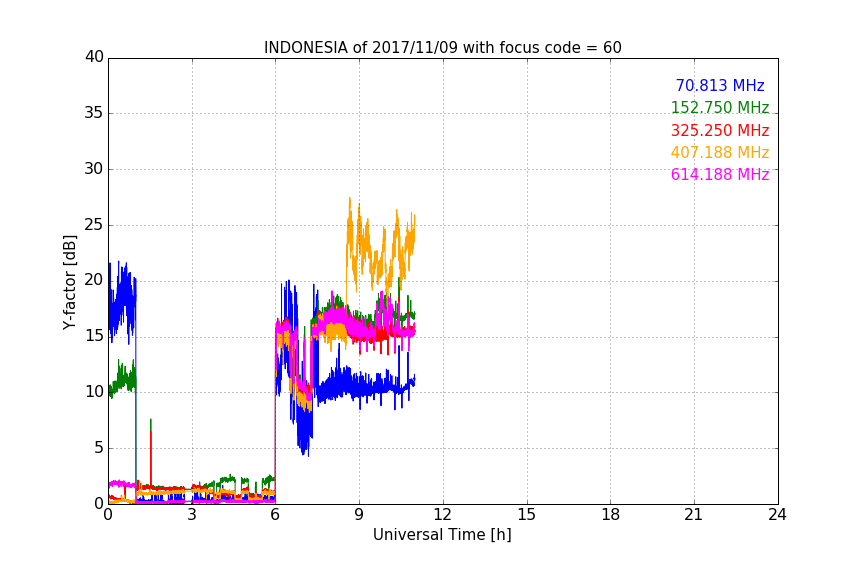Click the x-axis tick value 12
Image resolution: width=864 pixels, height=576 pixels.
click(x=442, y=515)
